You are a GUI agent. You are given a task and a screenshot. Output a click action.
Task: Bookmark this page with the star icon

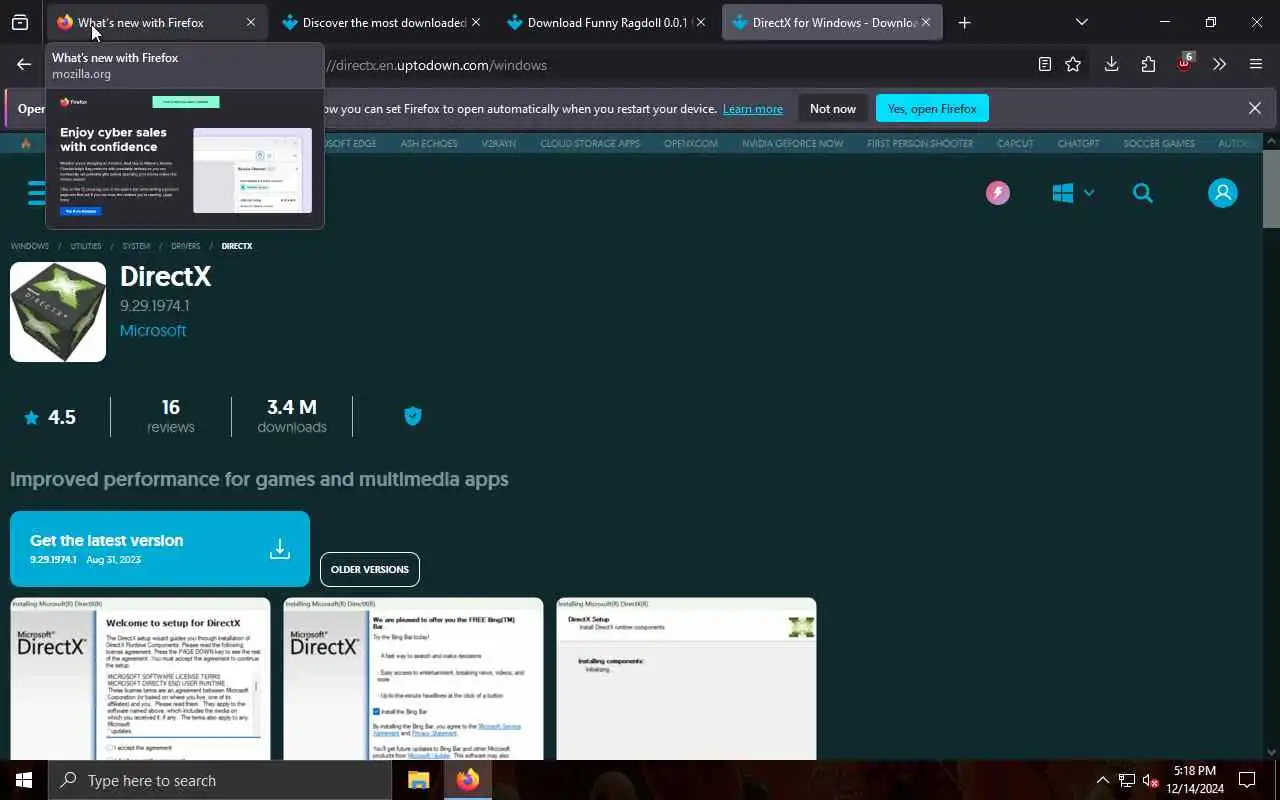(x=1073, y=64)
